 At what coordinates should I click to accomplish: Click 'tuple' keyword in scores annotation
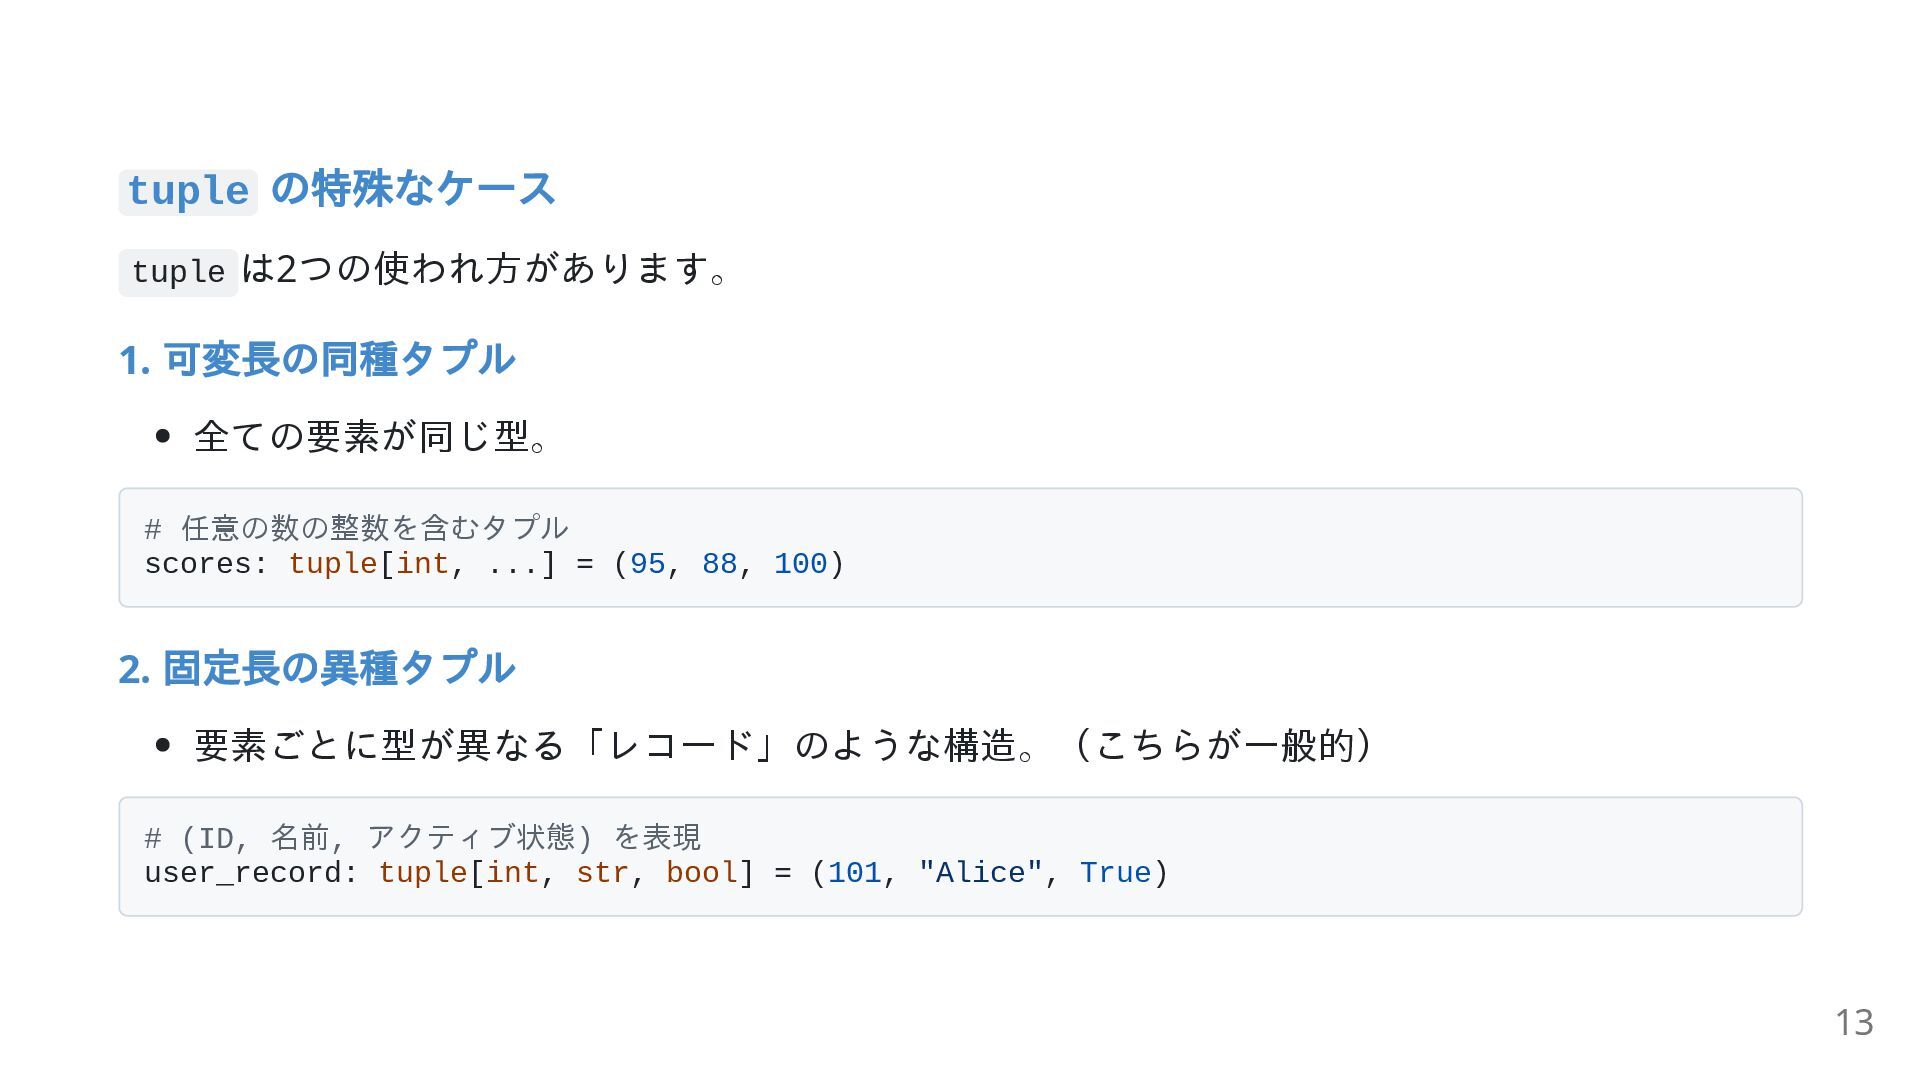pos(333,564)
